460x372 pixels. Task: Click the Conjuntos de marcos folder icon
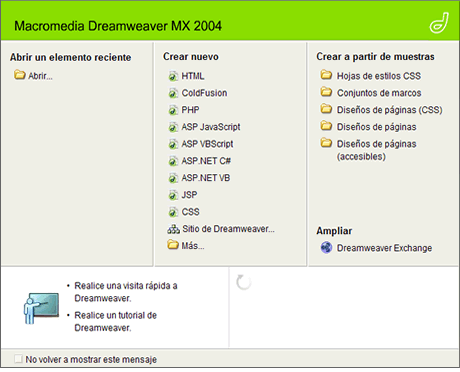coord(326,92)
